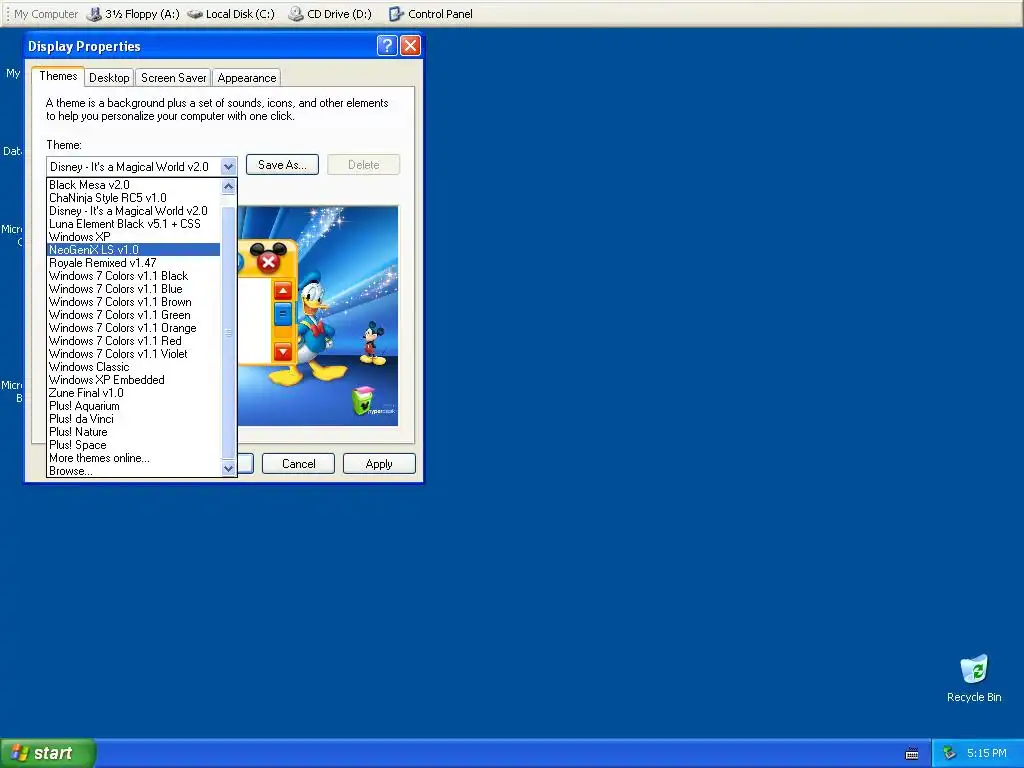
Task: Close the Display Properties dialog
Action: pos(410,46)
